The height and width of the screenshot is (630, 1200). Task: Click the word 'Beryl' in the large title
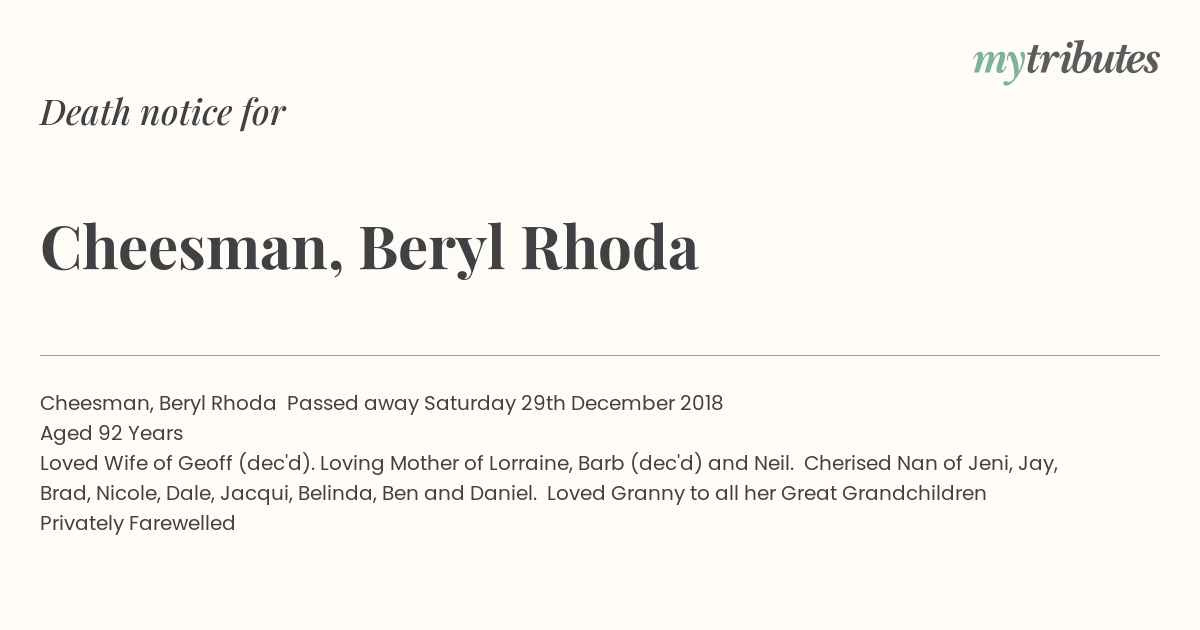pyautogui.click(x=433, y=250)
